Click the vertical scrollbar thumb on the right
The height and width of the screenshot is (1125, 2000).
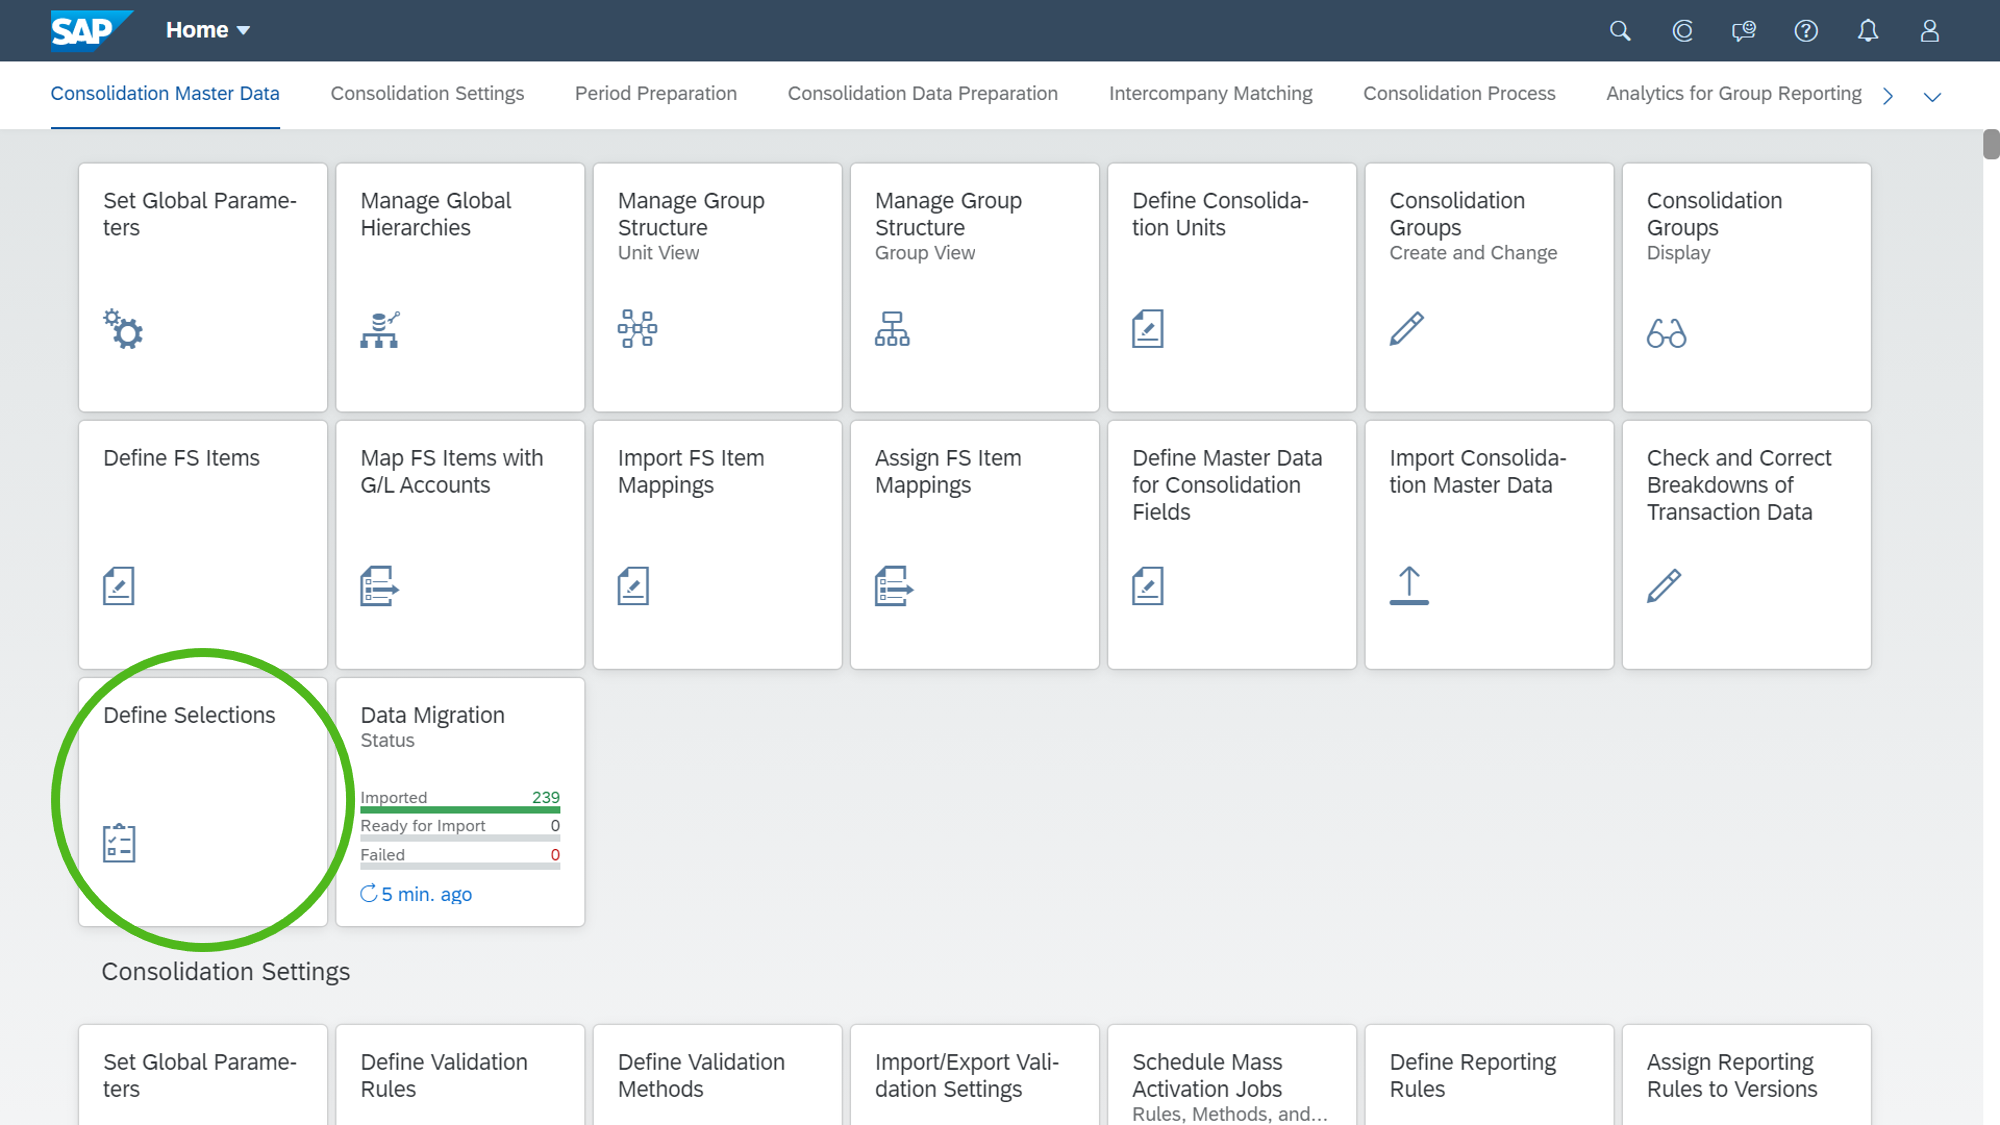click(x=1990, y=144)
